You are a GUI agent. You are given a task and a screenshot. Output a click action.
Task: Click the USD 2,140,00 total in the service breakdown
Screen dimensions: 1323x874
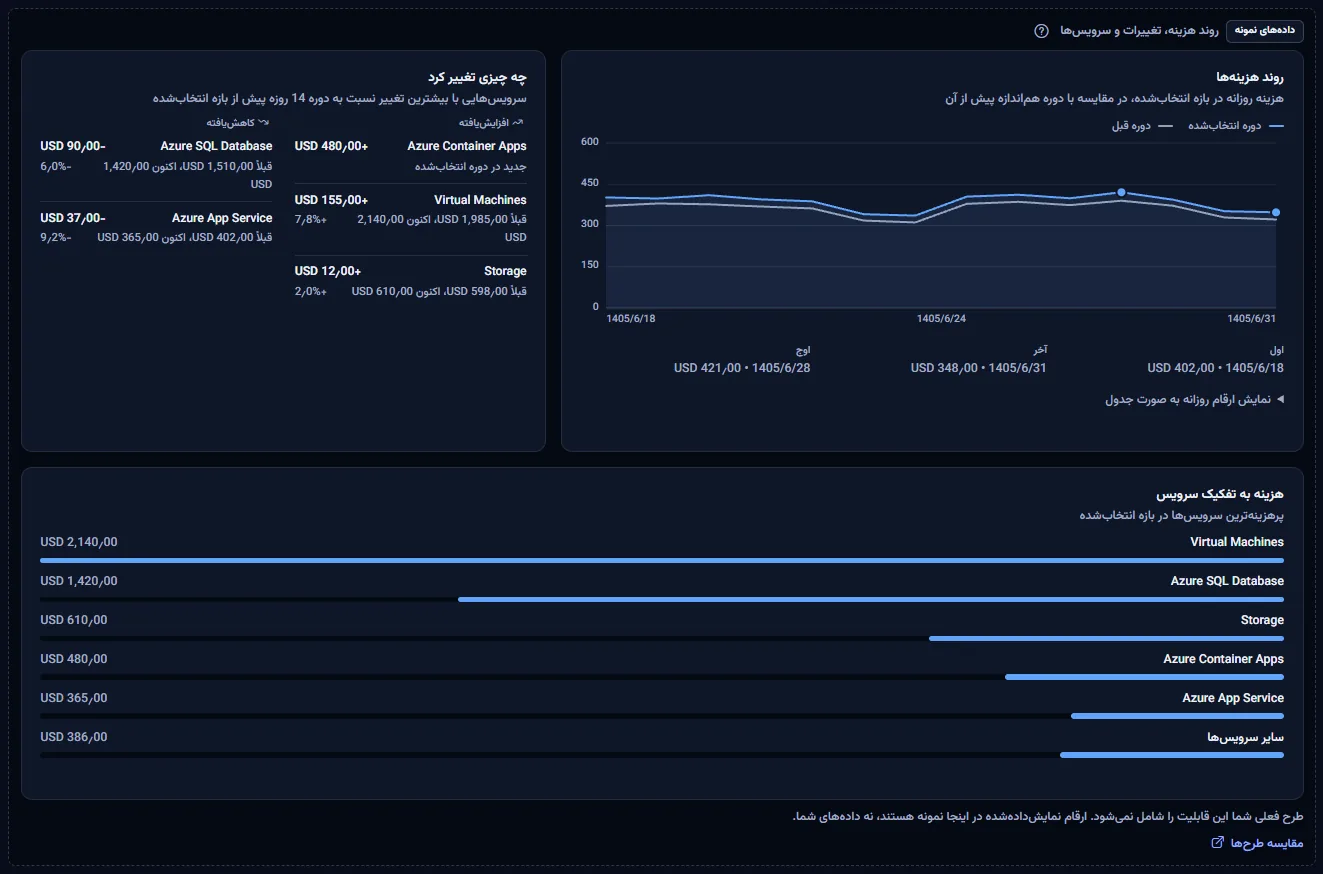click(x=79, y=542)
